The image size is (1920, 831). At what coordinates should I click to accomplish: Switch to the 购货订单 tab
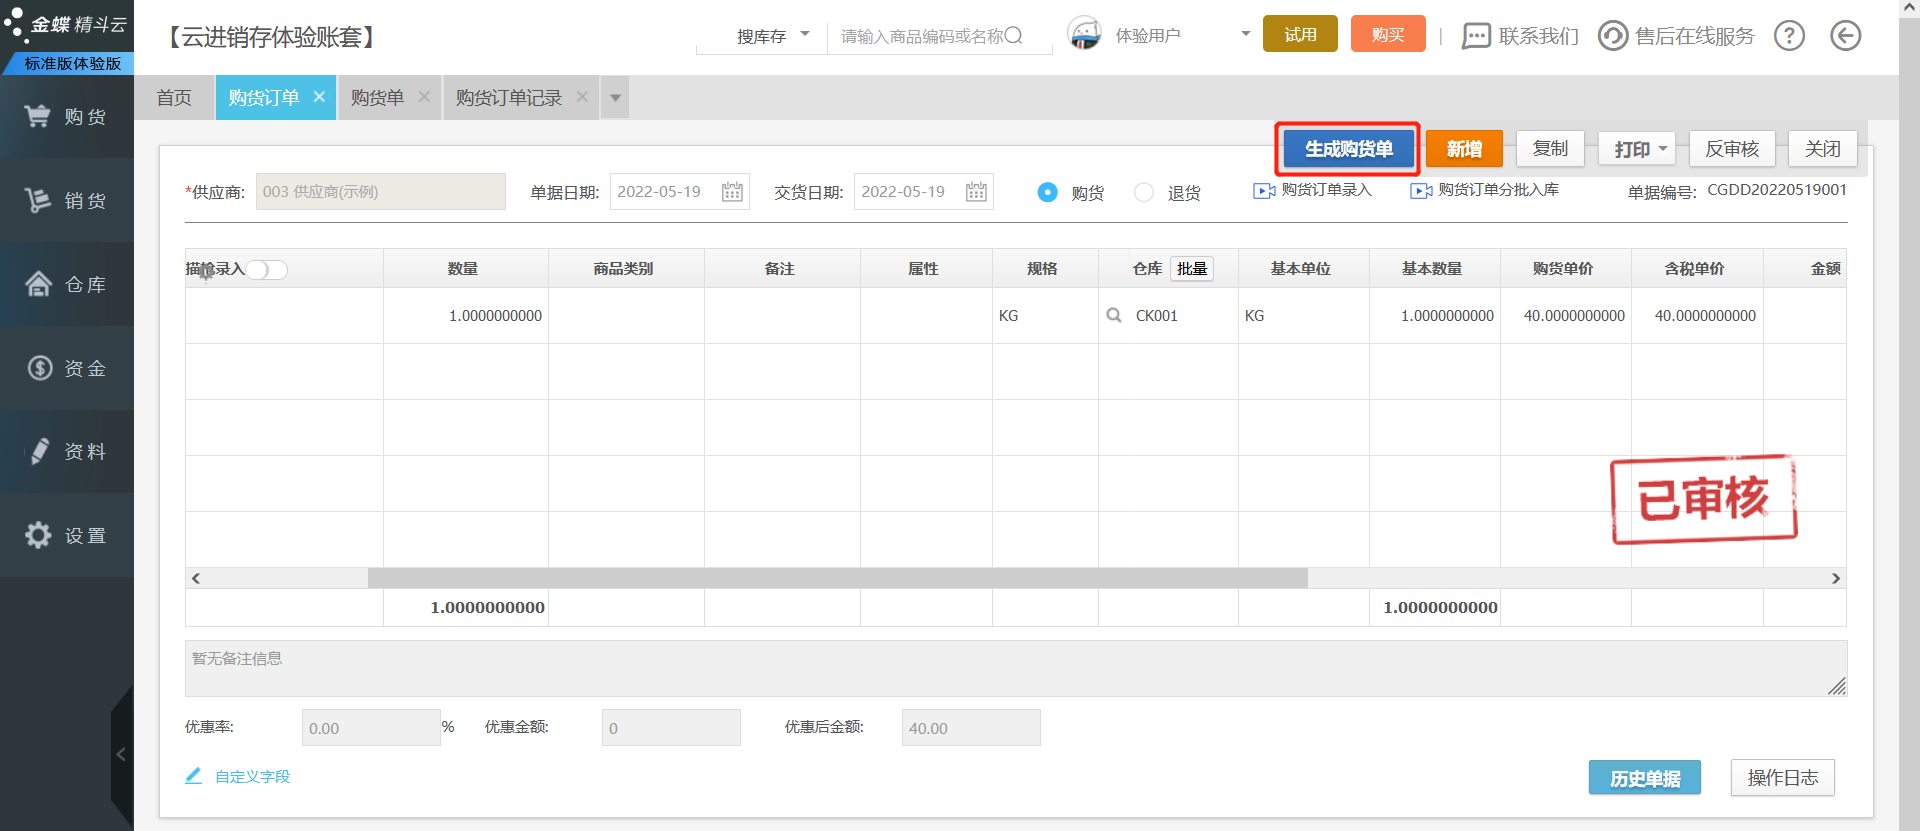tap(264, 98)
